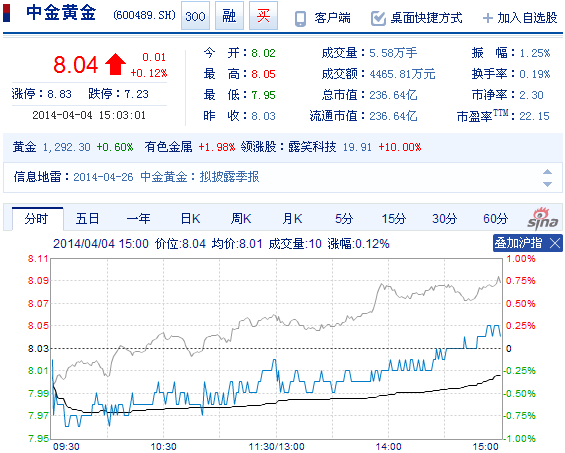Click the 换手率 0.19% value
Viewport: 565px width, 453px height.
(x=534, y=74)
